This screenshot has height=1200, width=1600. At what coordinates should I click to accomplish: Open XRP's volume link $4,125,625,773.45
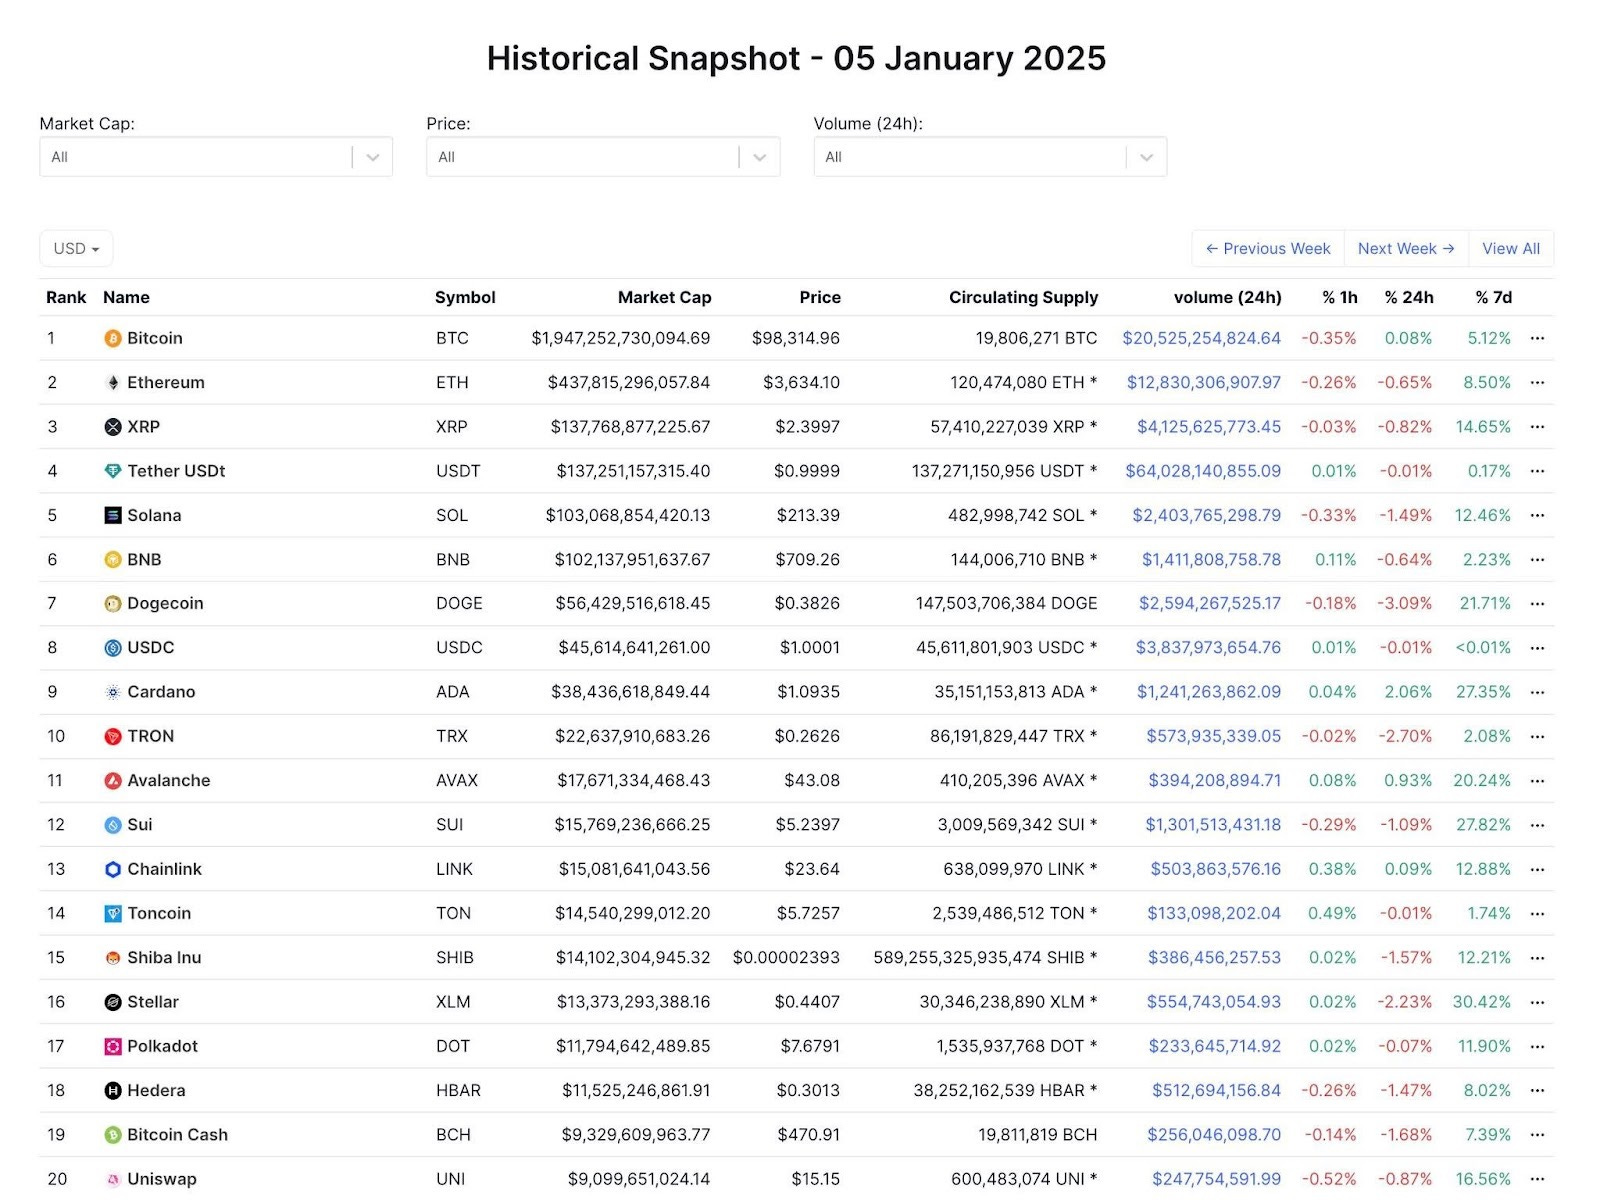click(x=1209, y=427)
